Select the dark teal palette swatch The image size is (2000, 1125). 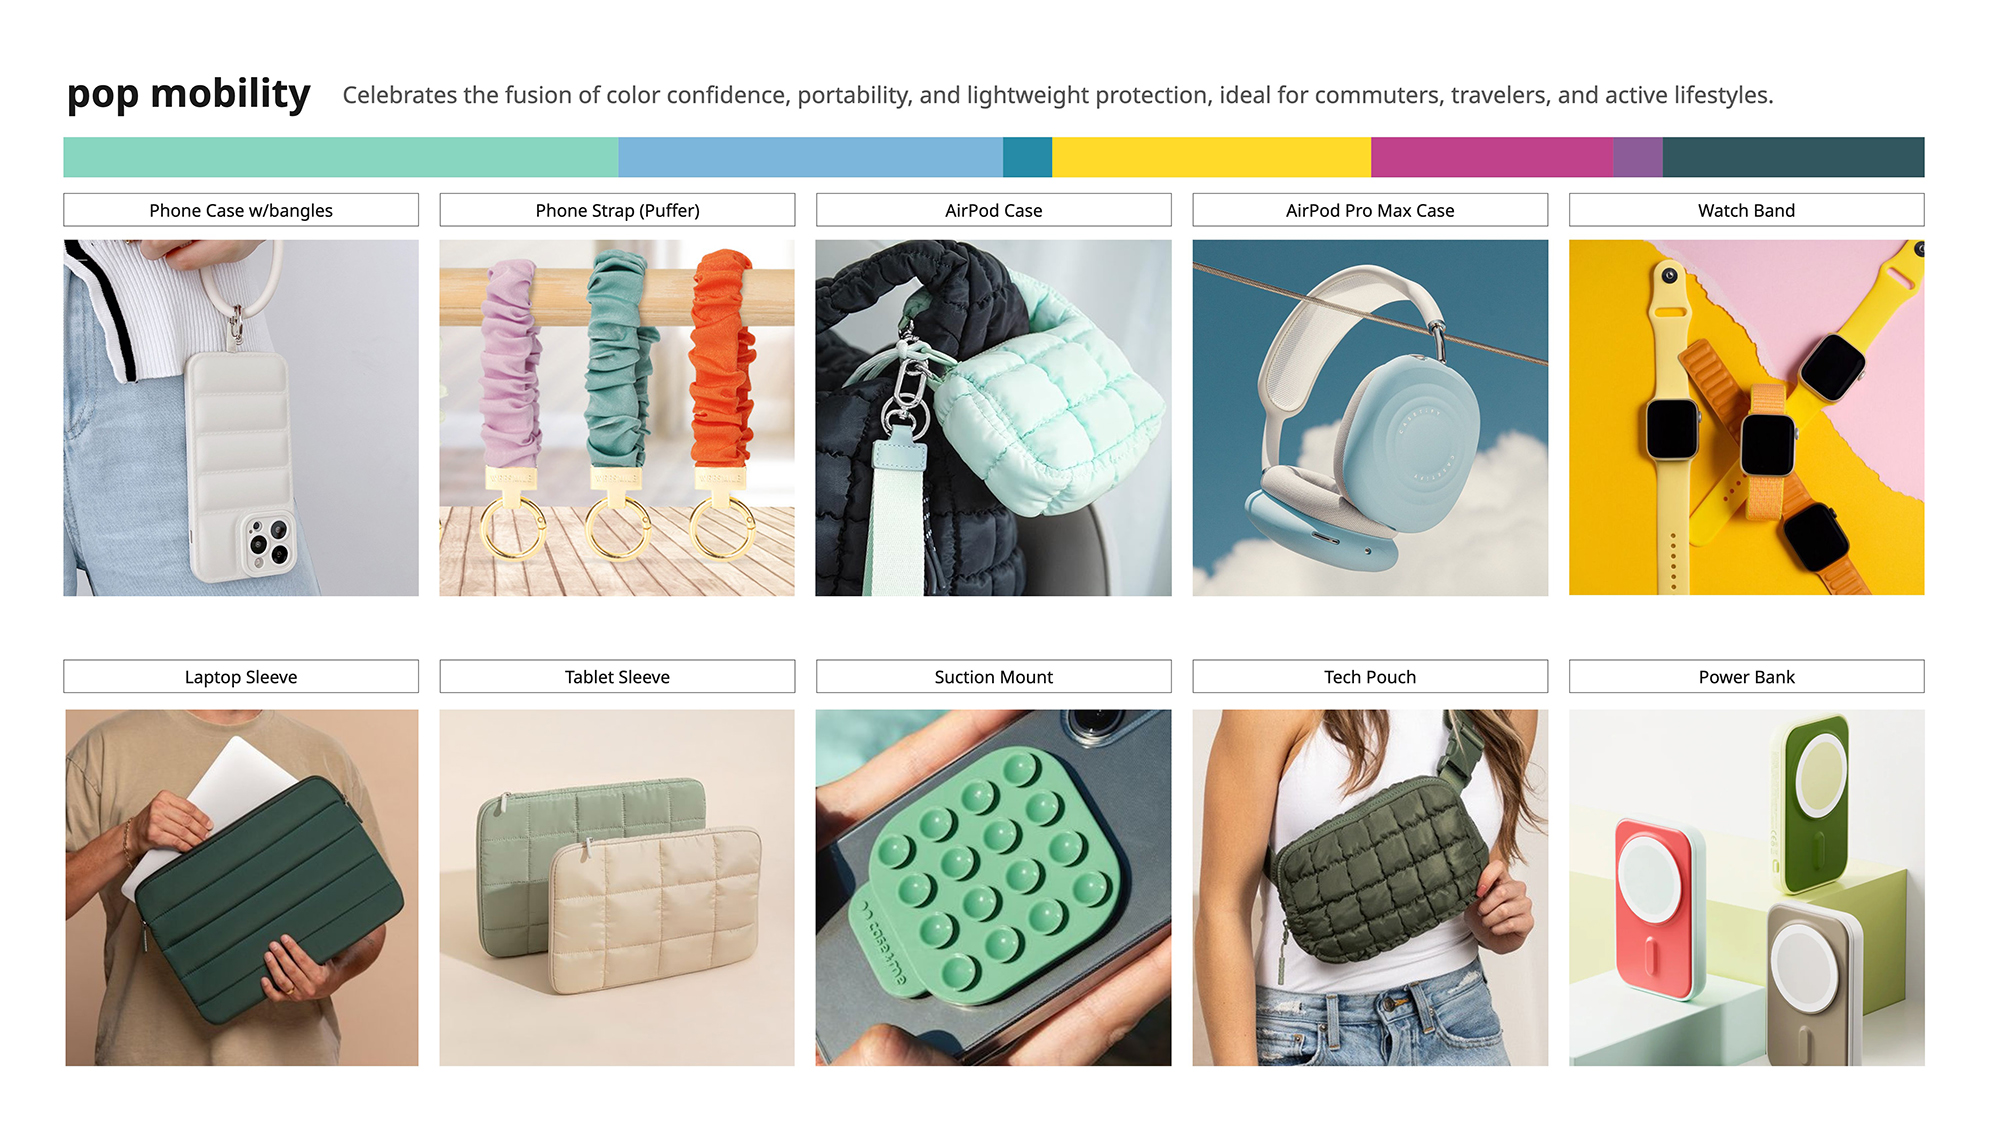coord(1793,157)
